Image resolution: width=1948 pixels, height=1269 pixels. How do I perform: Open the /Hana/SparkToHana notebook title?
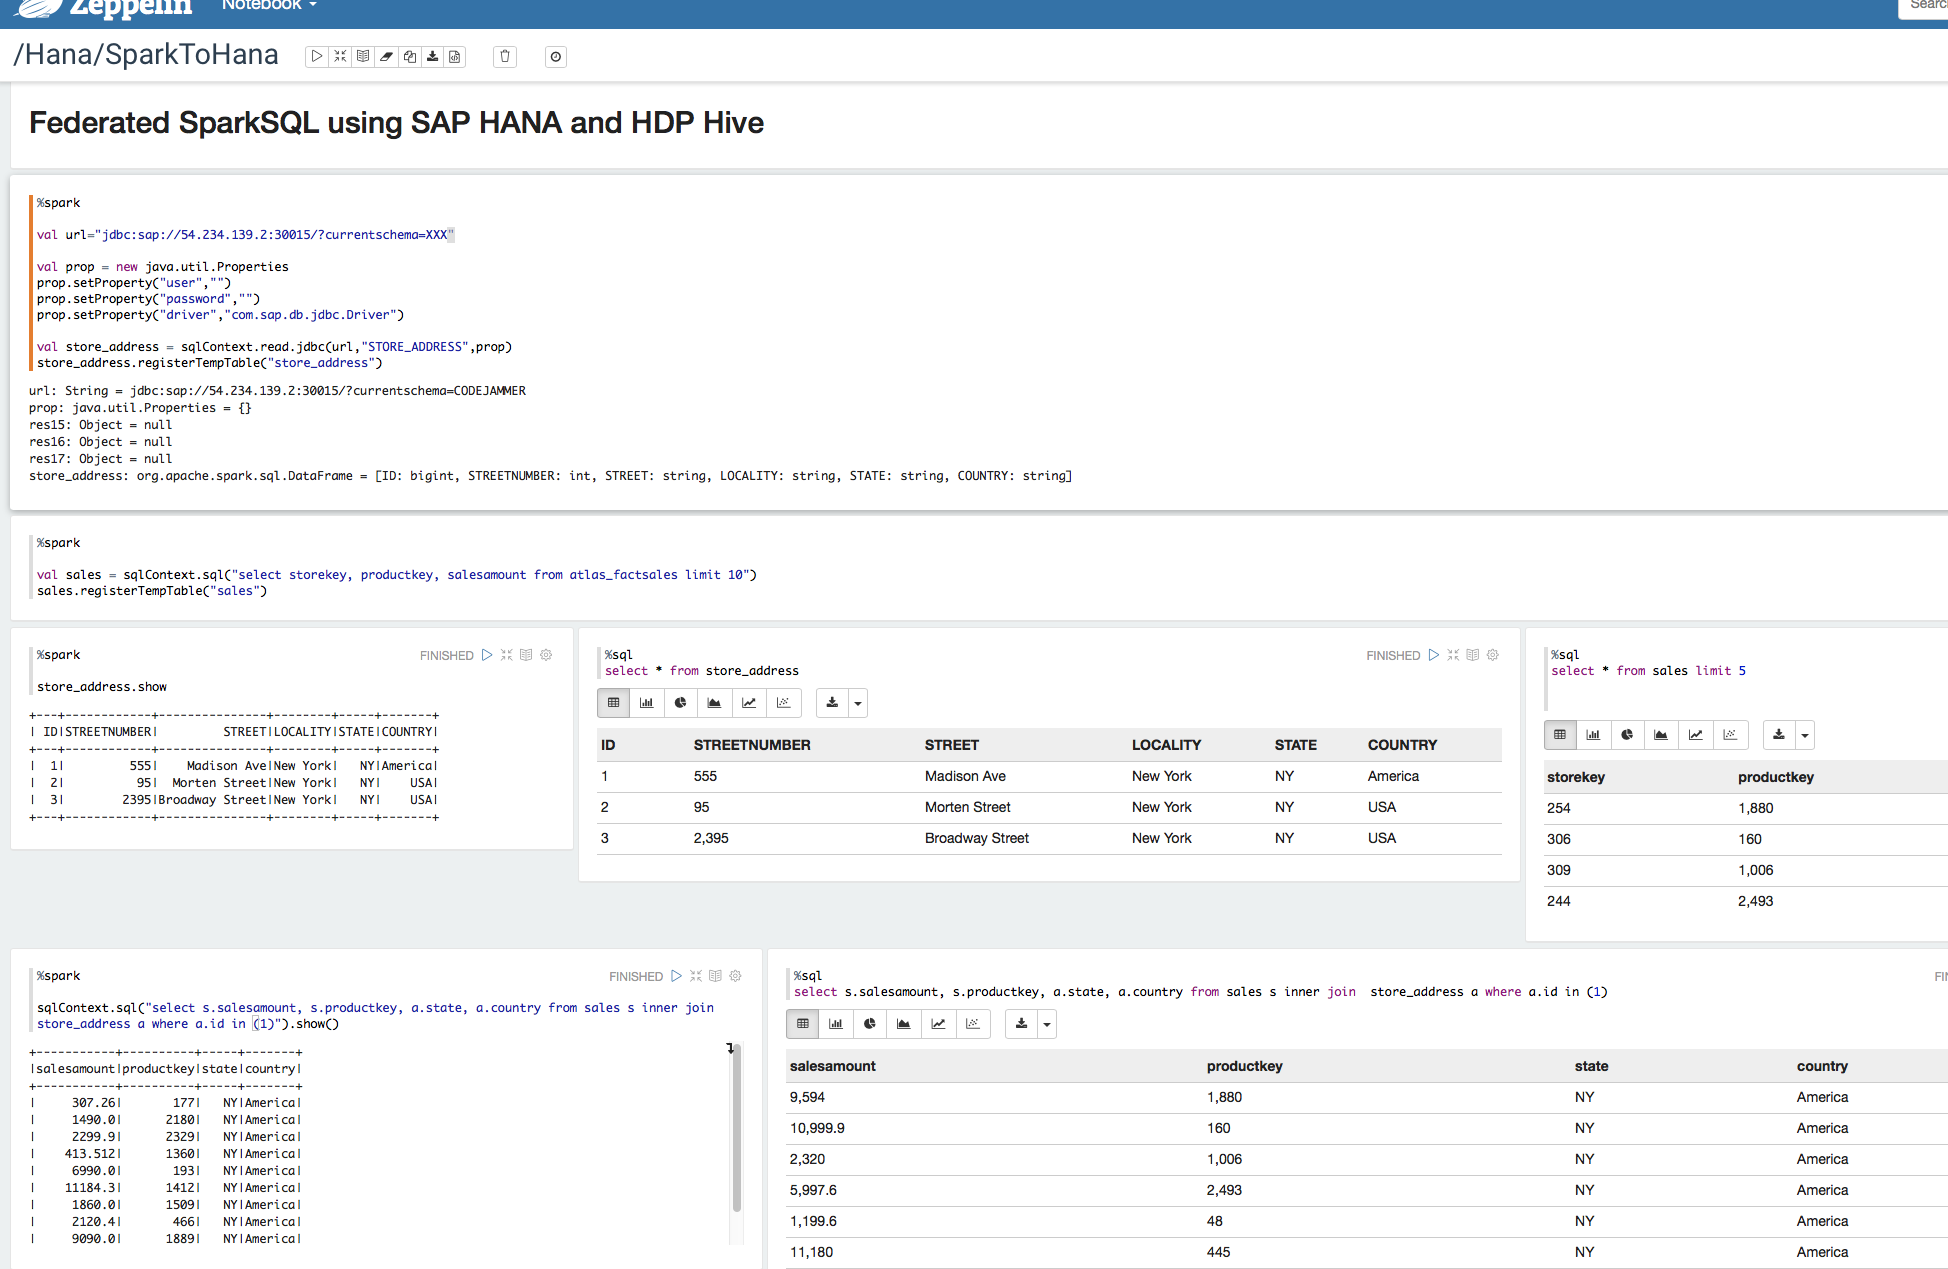(146, 54)
